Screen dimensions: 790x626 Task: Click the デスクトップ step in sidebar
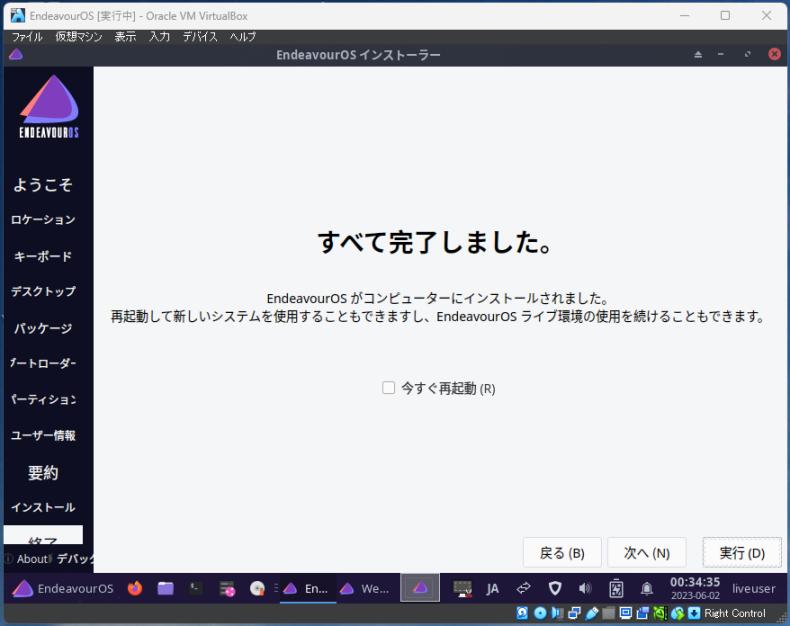coord(43,291)
